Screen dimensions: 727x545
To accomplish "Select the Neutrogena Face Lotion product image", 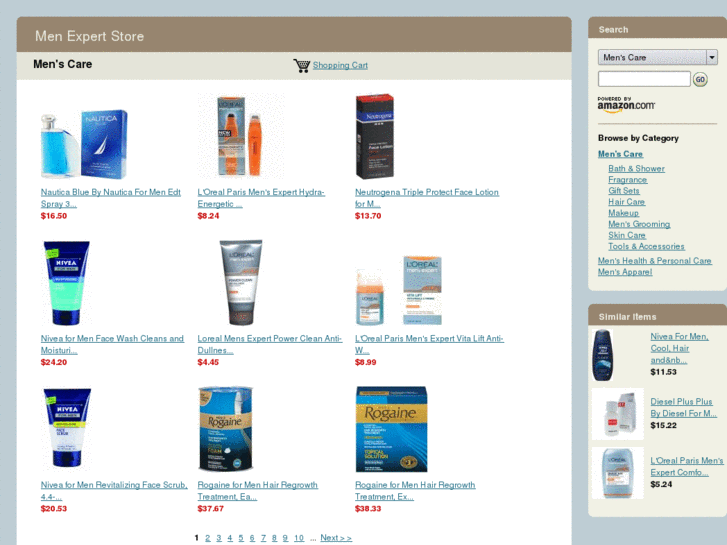I will [375, 136].
